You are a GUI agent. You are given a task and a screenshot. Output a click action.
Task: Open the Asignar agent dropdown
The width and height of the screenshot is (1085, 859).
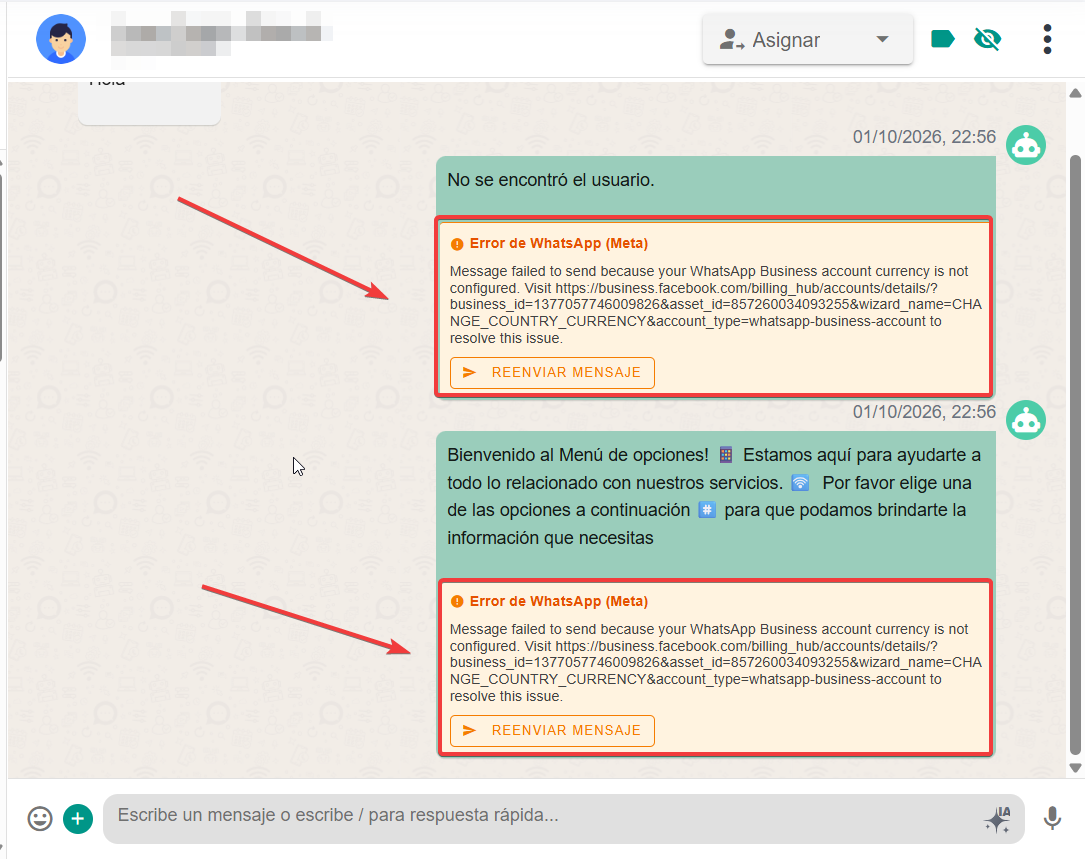click(x=808, y=39)
